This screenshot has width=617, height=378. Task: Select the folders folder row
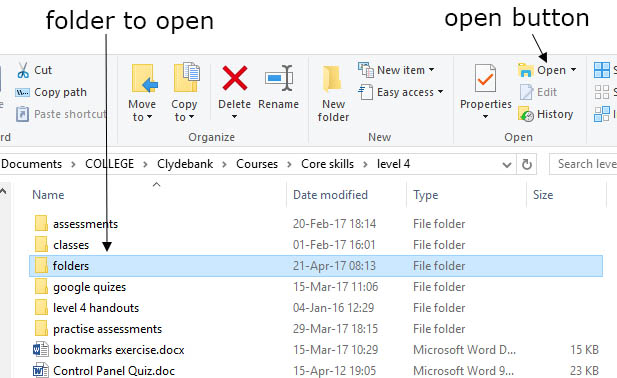(x=316, y=266)
